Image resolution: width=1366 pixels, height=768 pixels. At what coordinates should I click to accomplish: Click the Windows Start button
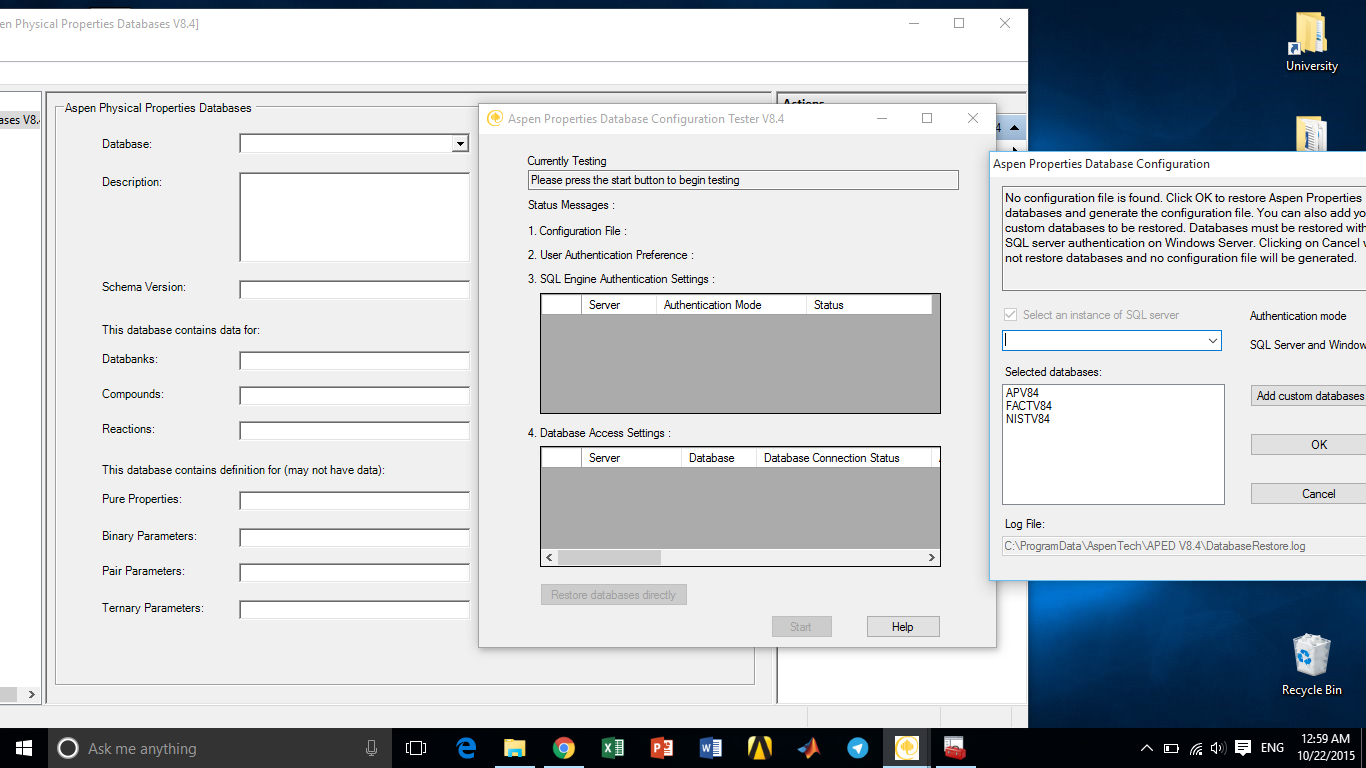[24, 748]
